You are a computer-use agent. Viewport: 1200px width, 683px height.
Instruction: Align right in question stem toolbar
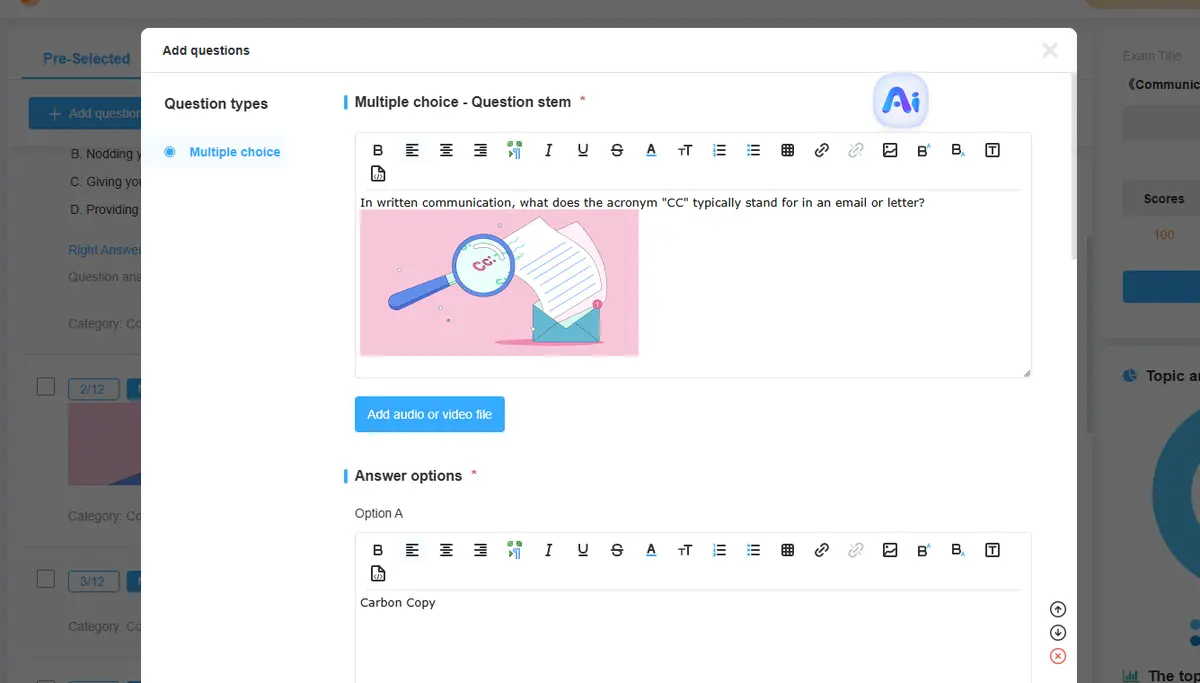(480, 150)
